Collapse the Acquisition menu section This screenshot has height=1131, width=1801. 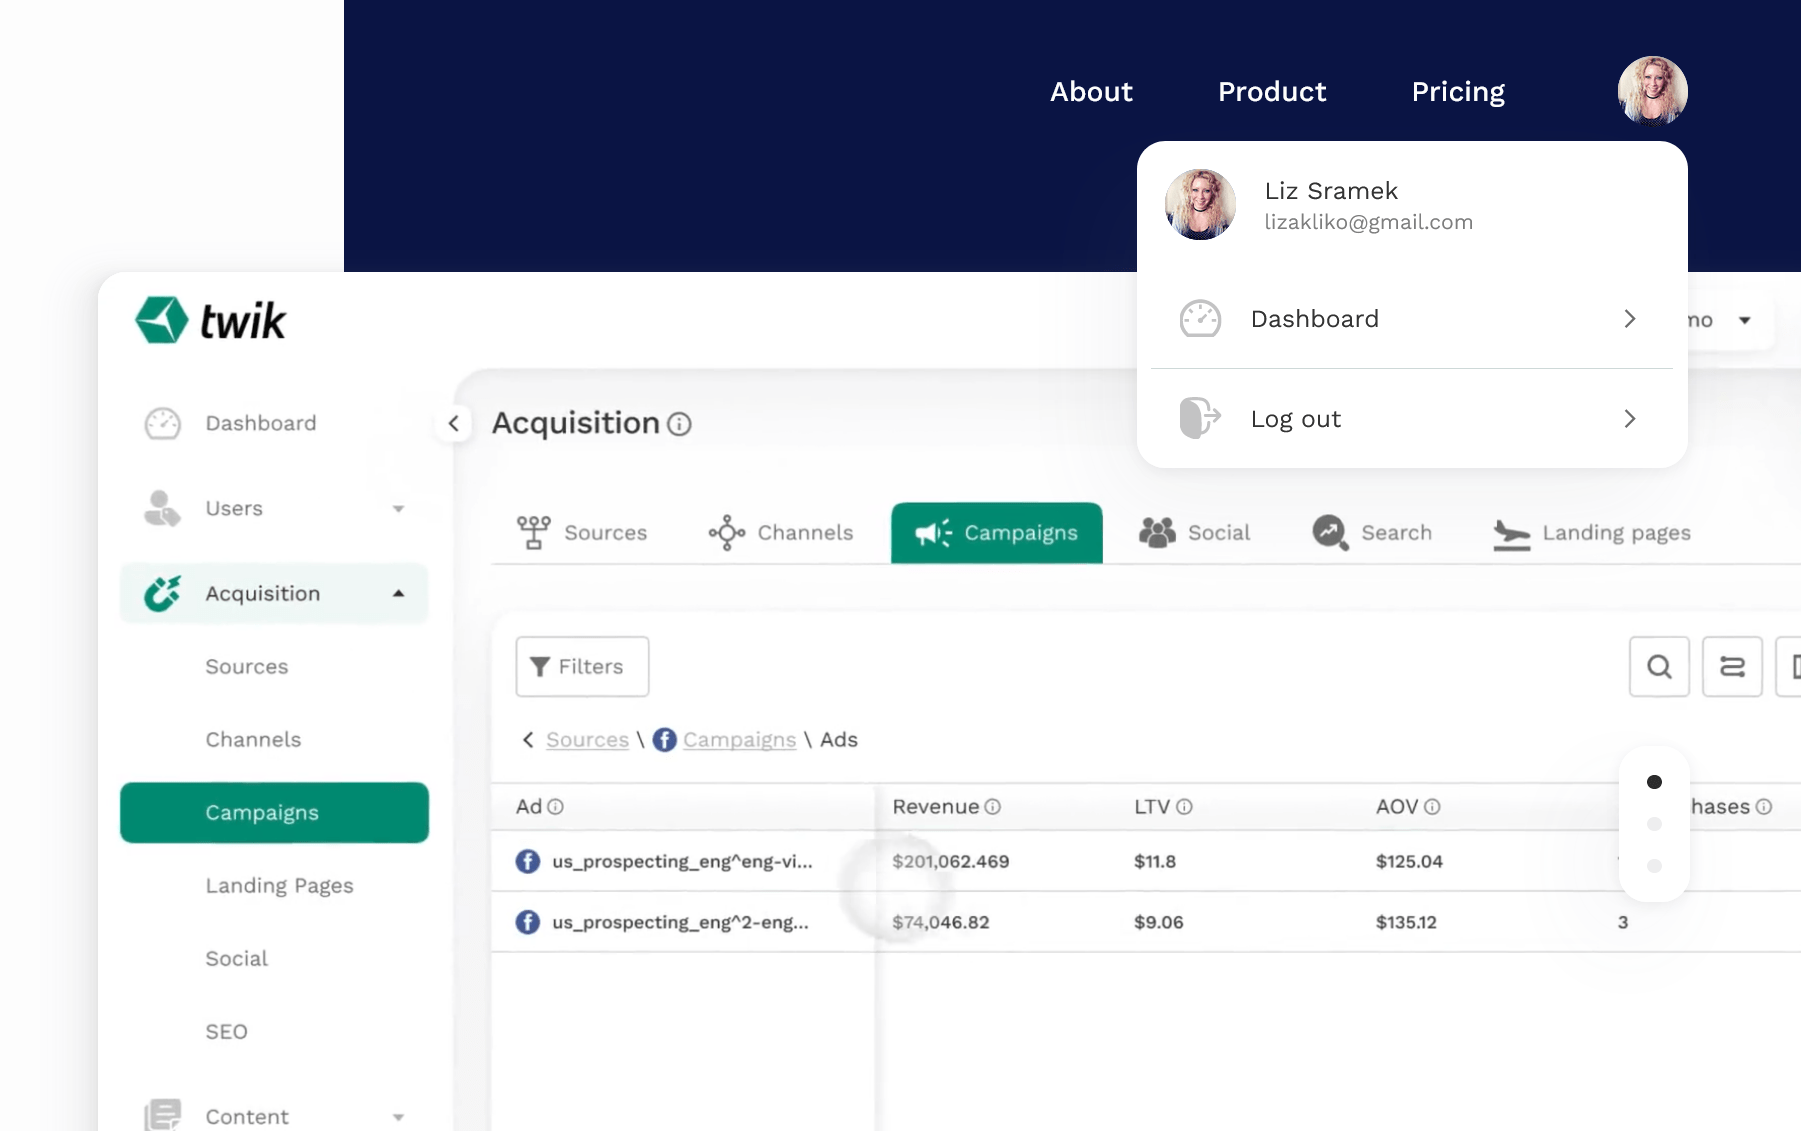tap(399, 592)
